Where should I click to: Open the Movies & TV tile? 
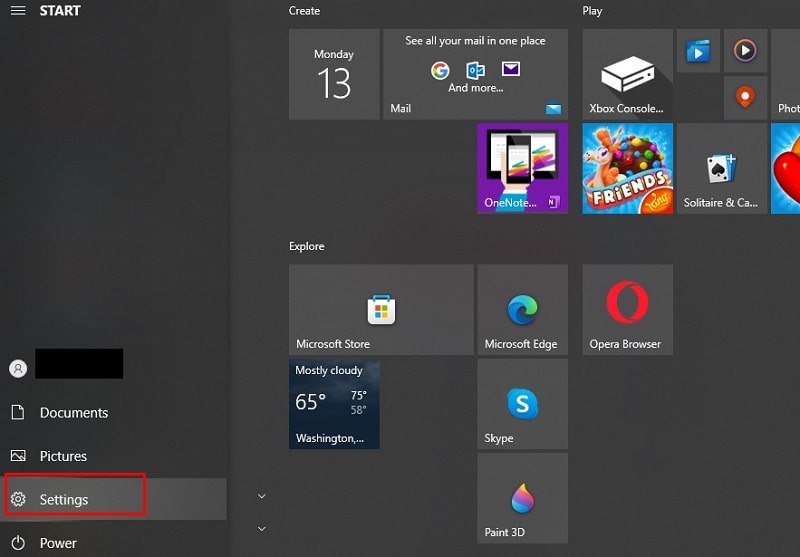698,50
